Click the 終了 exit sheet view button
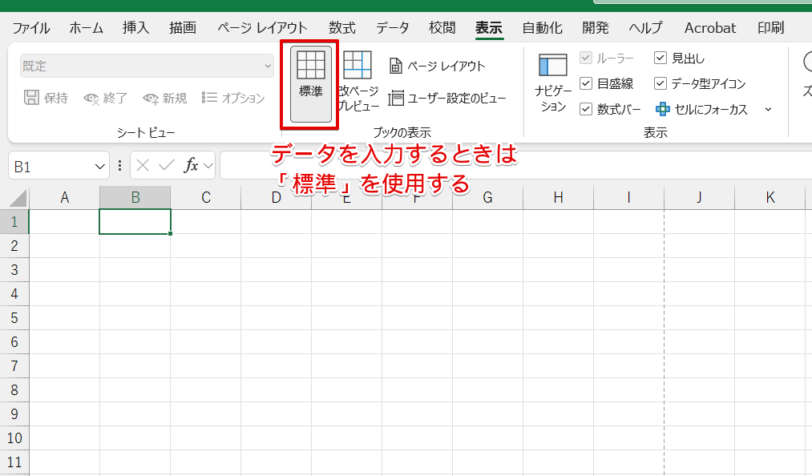This screenshot has height=476, width=812. pyautogui.click(x=106, y=98)
